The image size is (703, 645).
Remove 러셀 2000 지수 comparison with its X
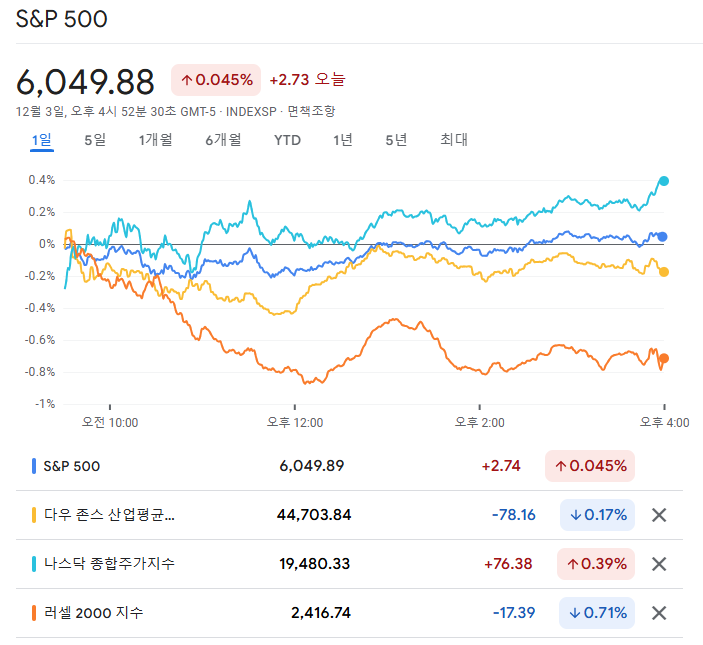[659, 613]
